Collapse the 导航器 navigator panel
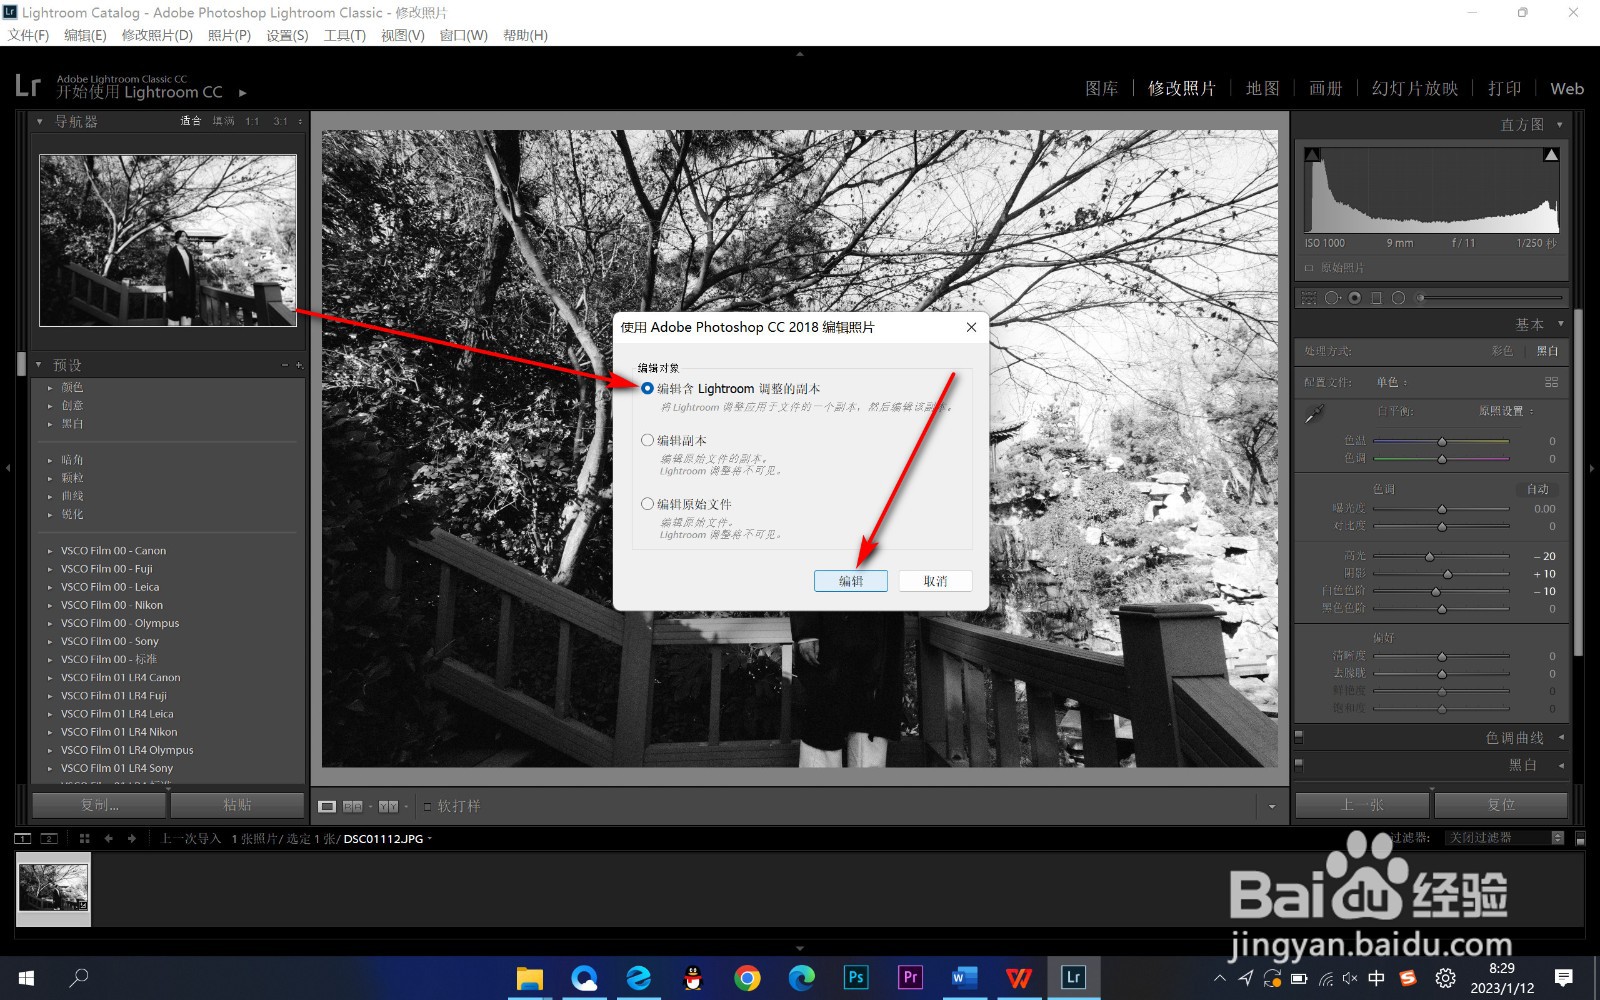Viewport: 1600px width, 1000px height. click(x=39, y=121)
